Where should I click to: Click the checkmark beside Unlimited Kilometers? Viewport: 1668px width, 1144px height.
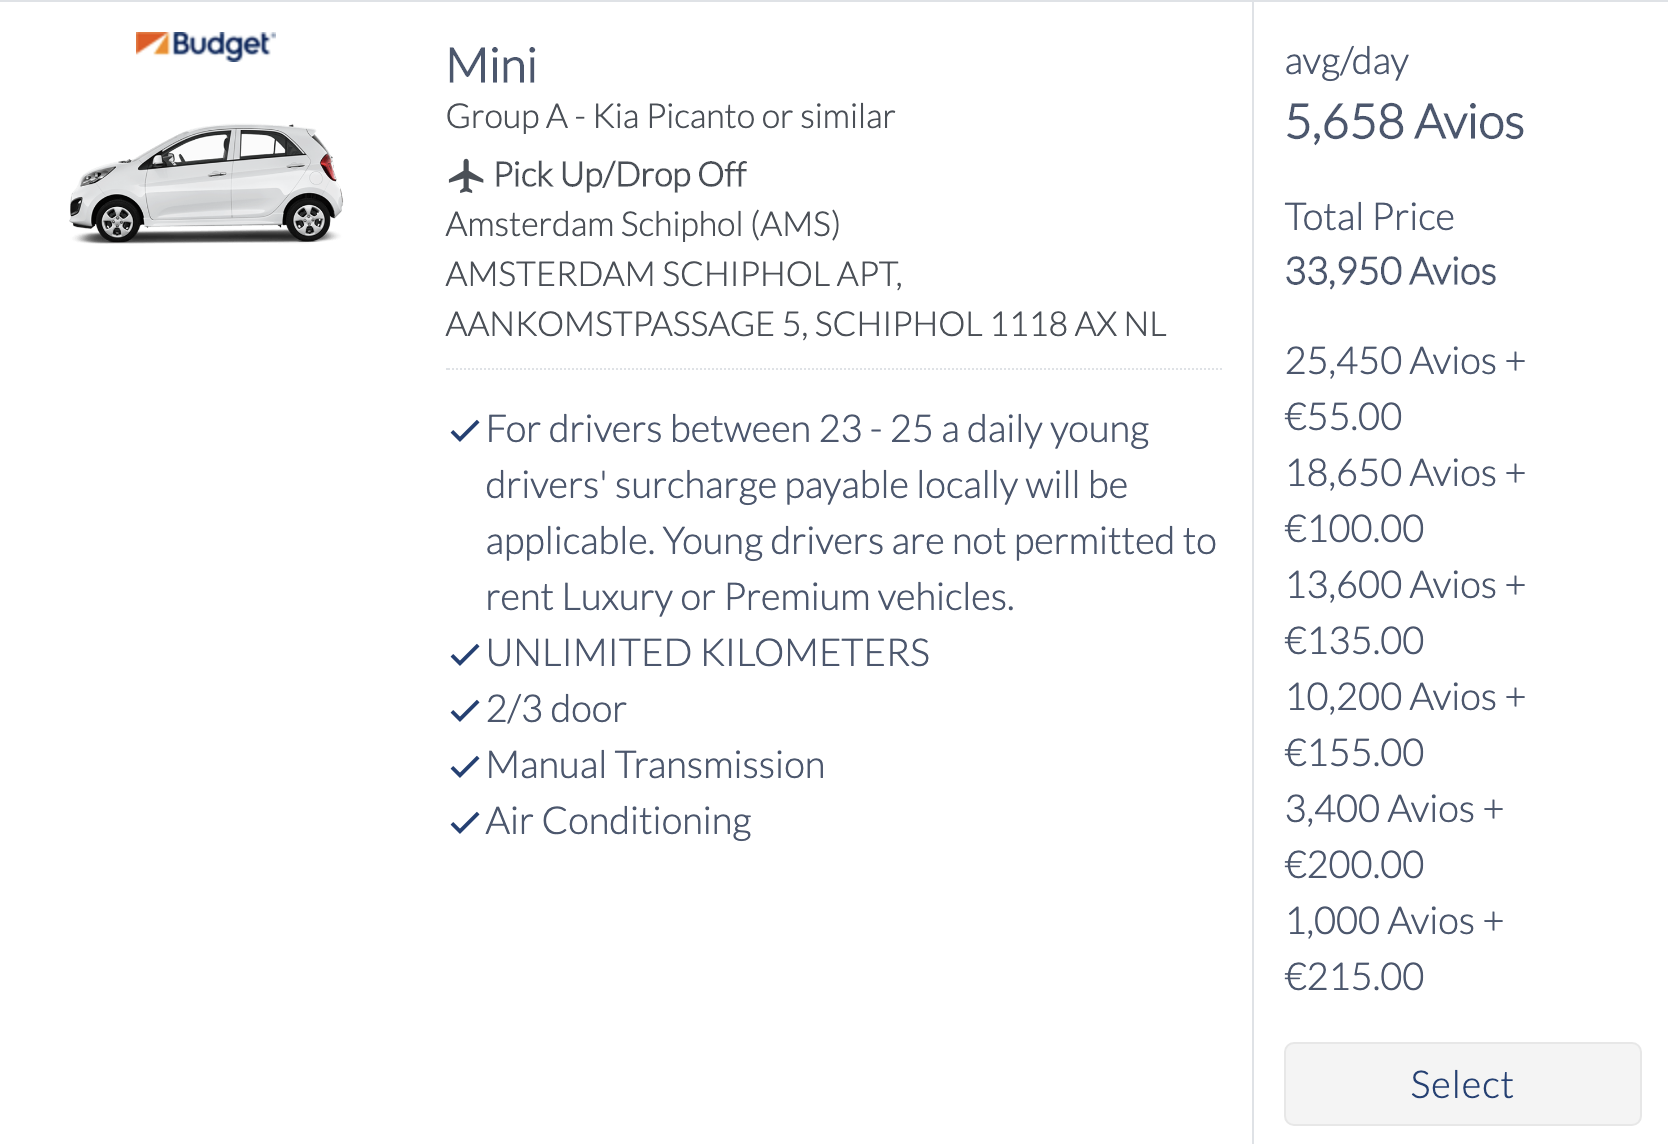pos(464,655)
